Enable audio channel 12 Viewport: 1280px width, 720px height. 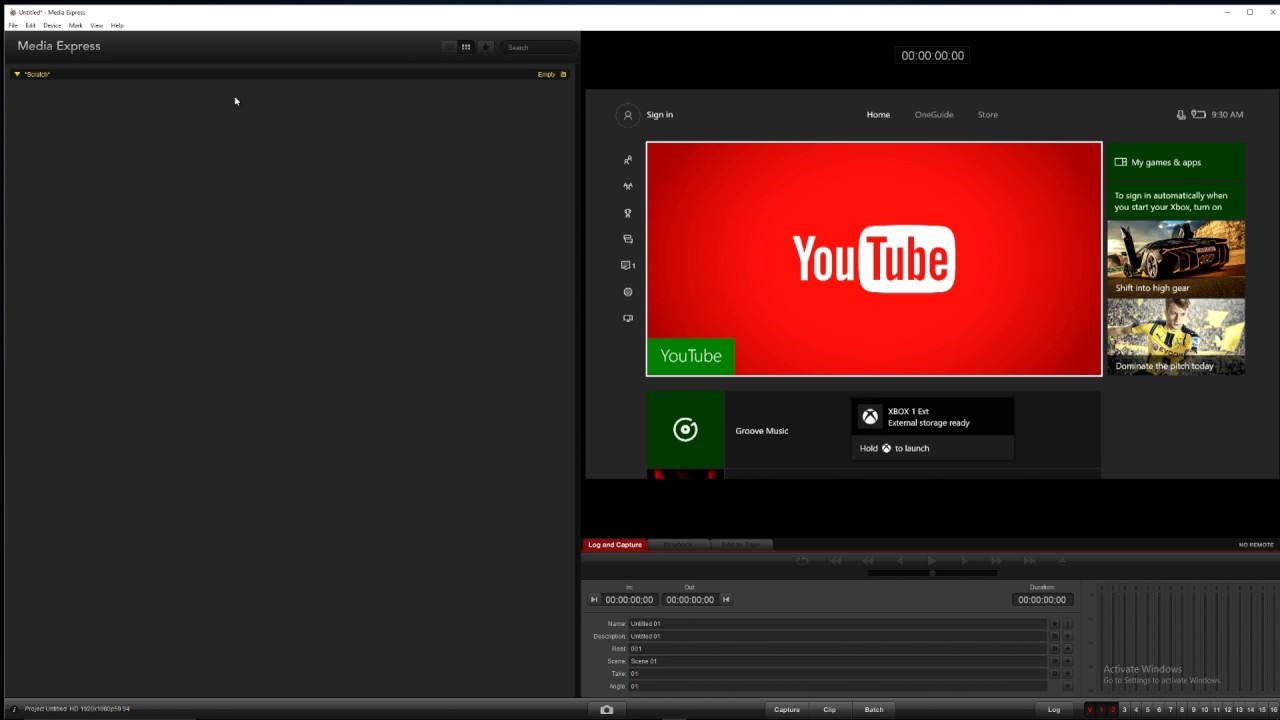point(1228,710)
